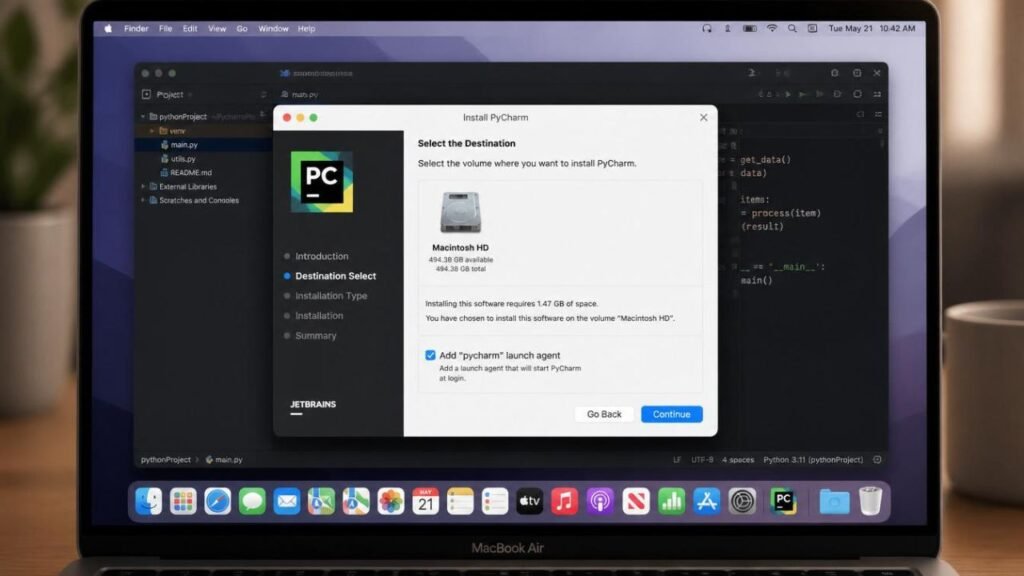
Task: Click the JETBRAINS logo in installer sidebar
Action: click(x=313, y=406)
